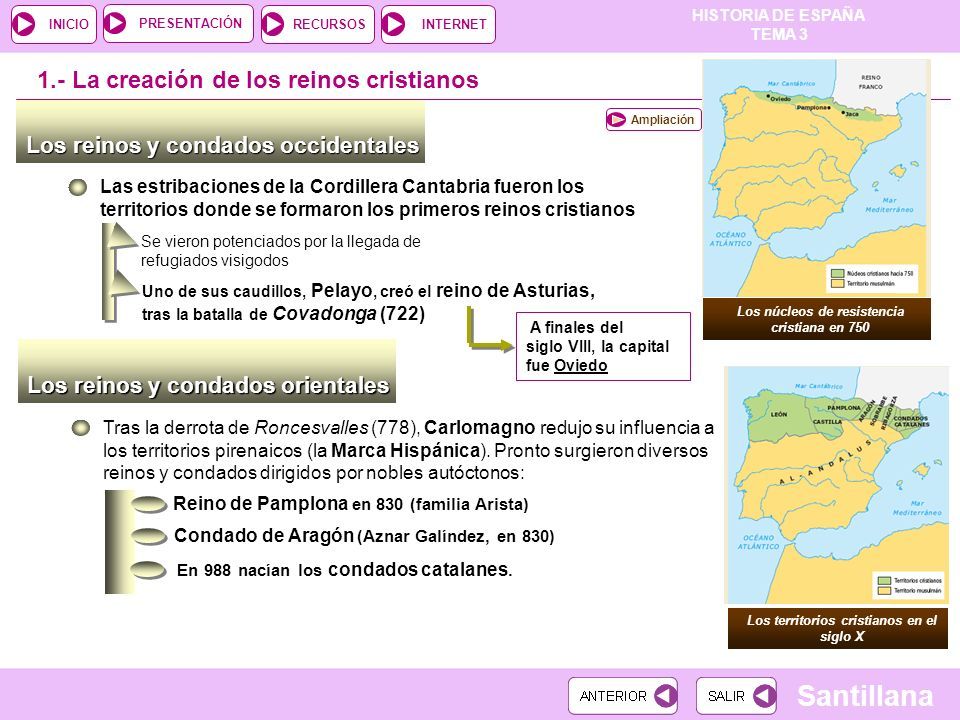The width and height of the screenshot is (960, 720).
Task: Click text 'condados catalanes'
Action: click(418, 570)
